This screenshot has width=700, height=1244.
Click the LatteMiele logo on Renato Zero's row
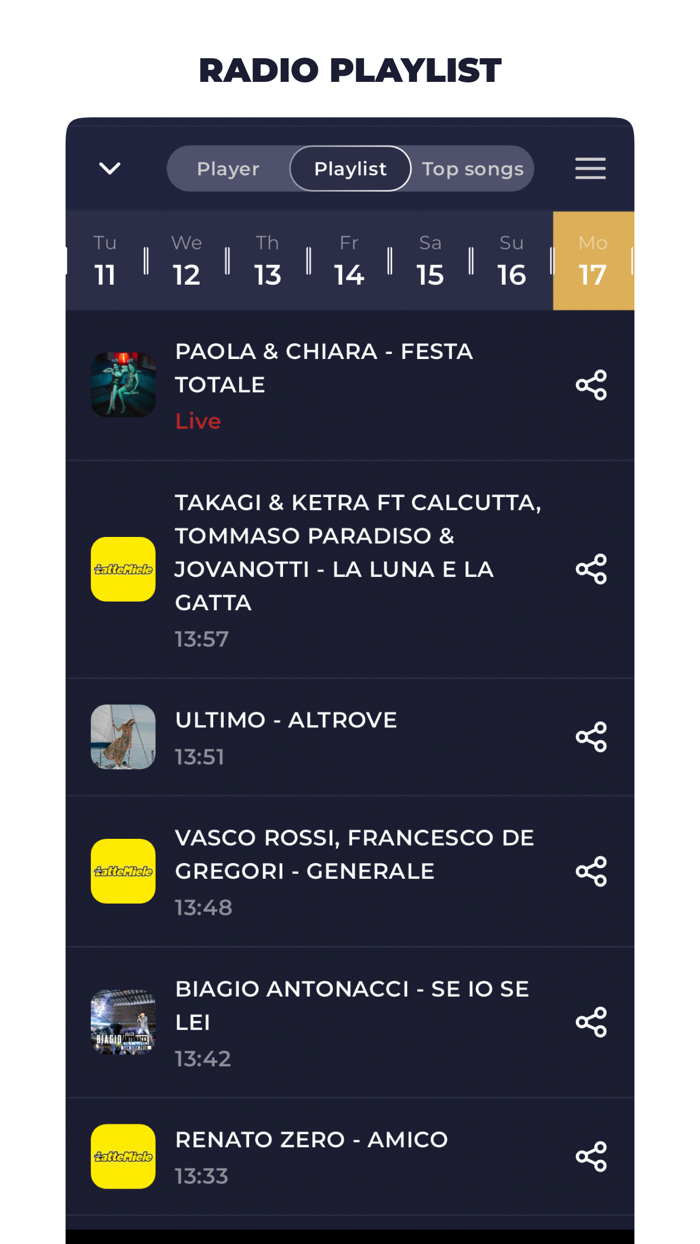coord(123,1155)
